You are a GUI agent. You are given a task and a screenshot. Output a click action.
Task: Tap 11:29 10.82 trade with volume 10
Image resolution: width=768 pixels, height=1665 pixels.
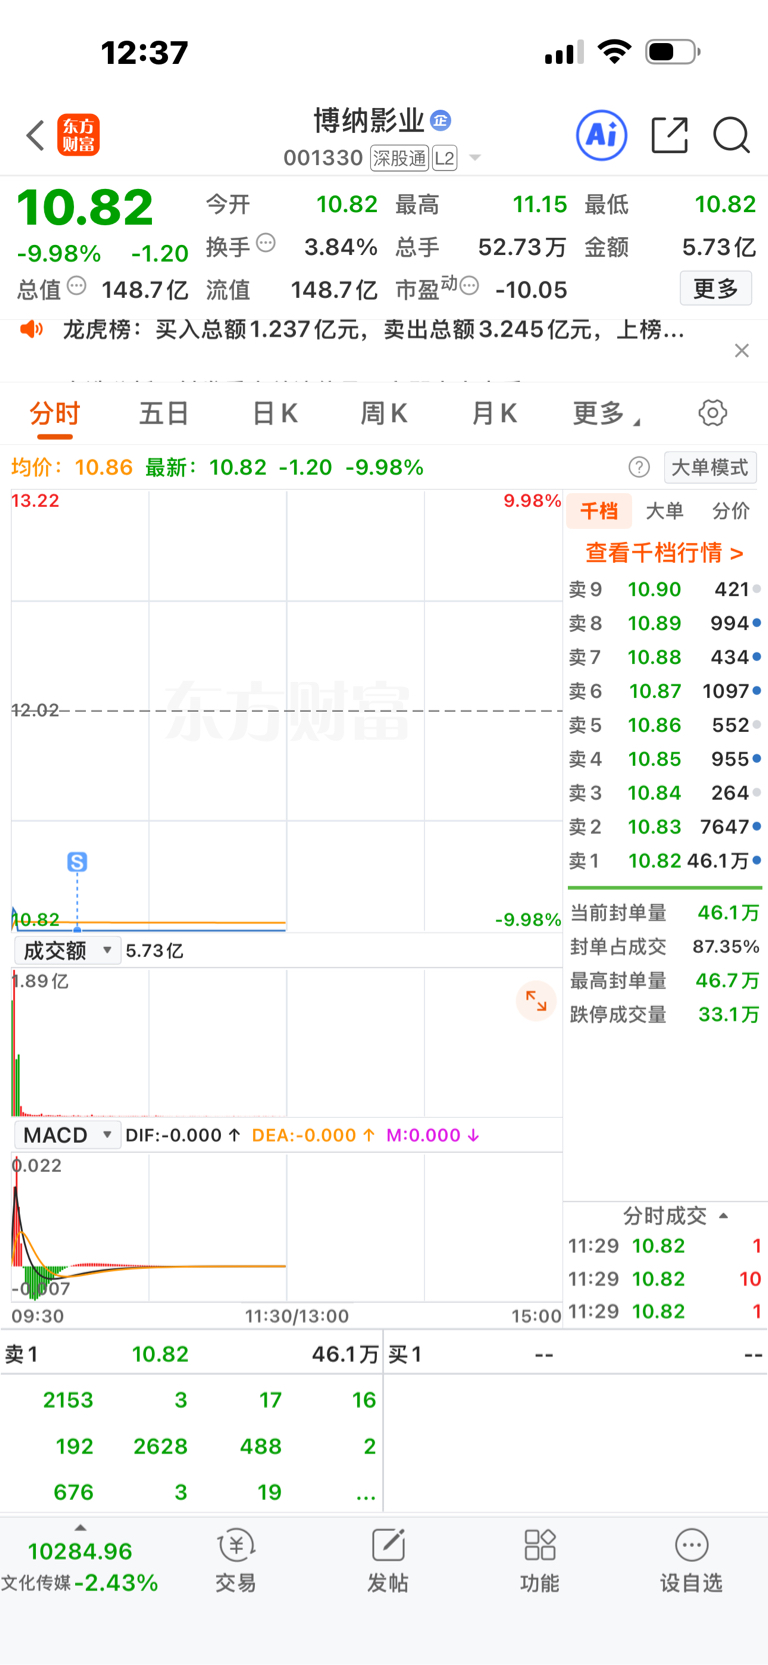click(665, 1279)
